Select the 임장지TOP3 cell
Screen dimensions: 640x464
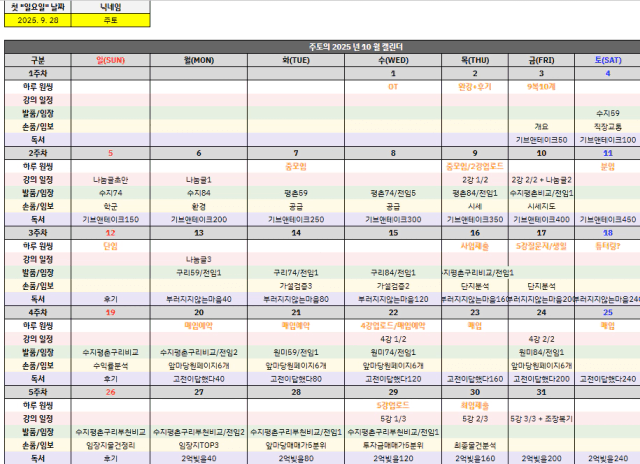[x=199, y=445]
